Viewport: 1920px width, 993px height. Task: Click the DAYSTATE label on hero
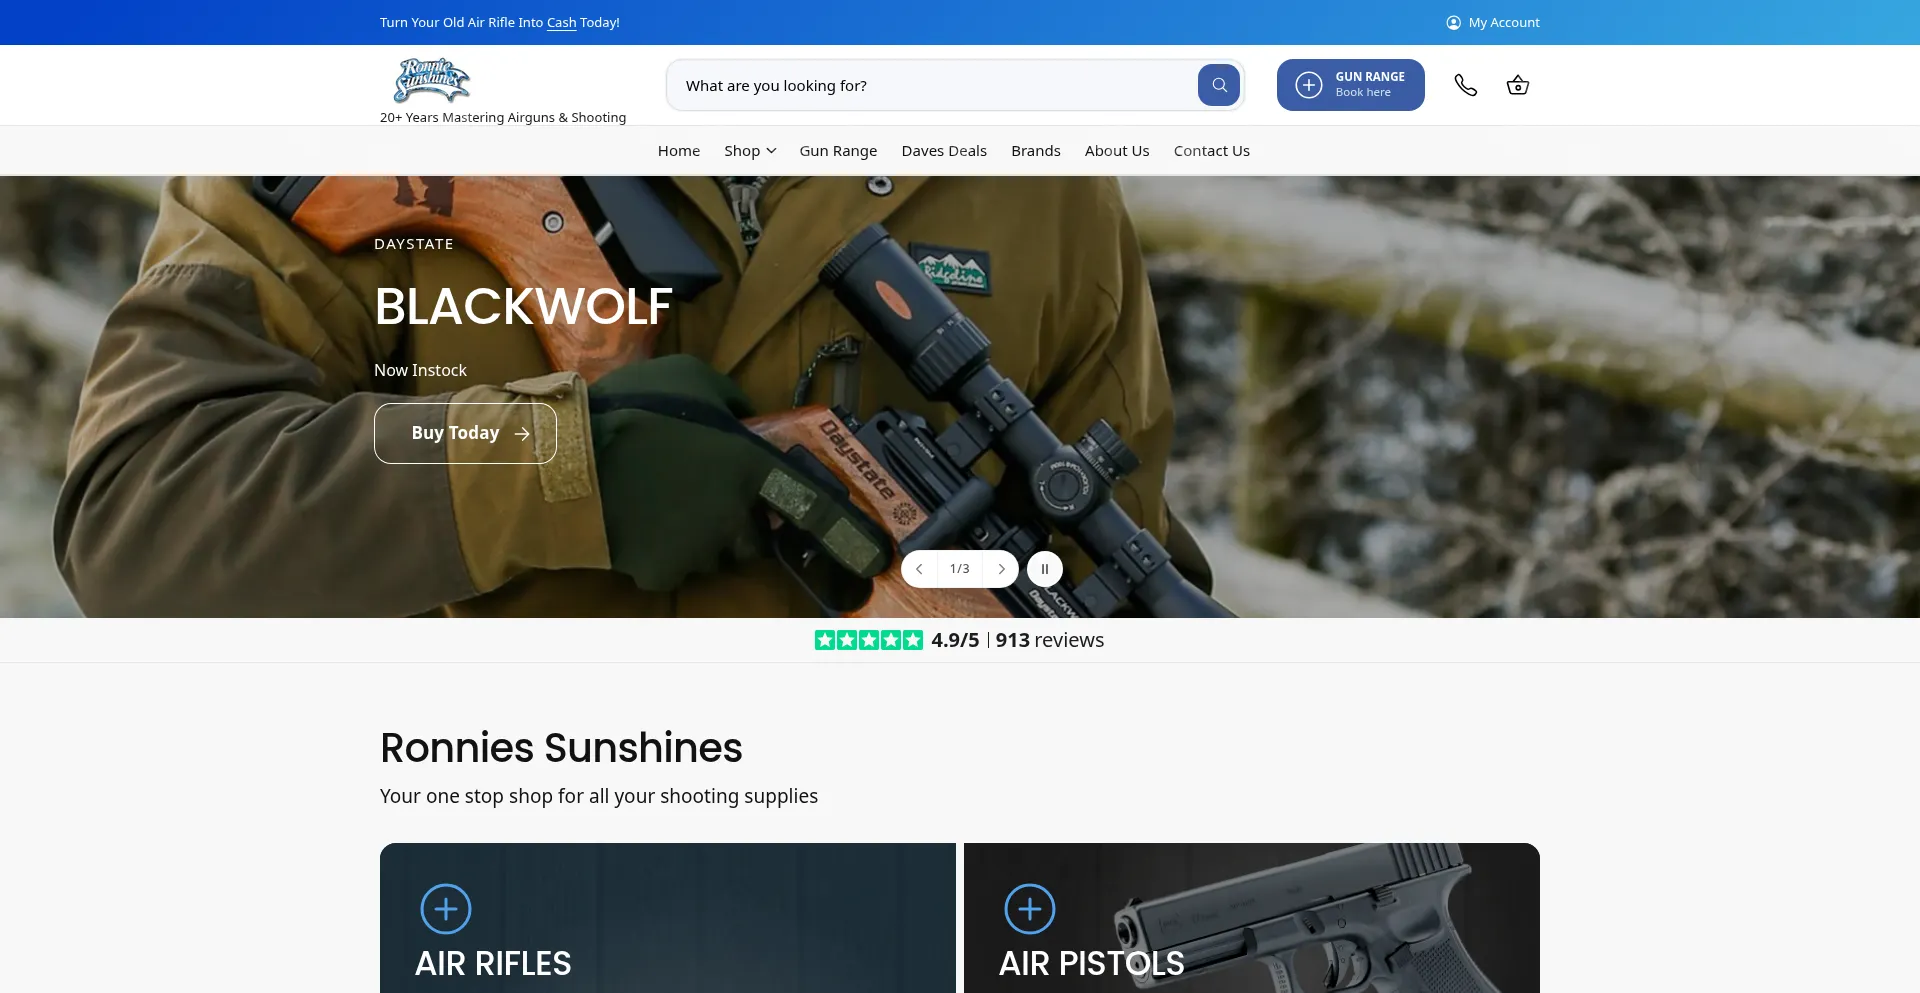414,244
